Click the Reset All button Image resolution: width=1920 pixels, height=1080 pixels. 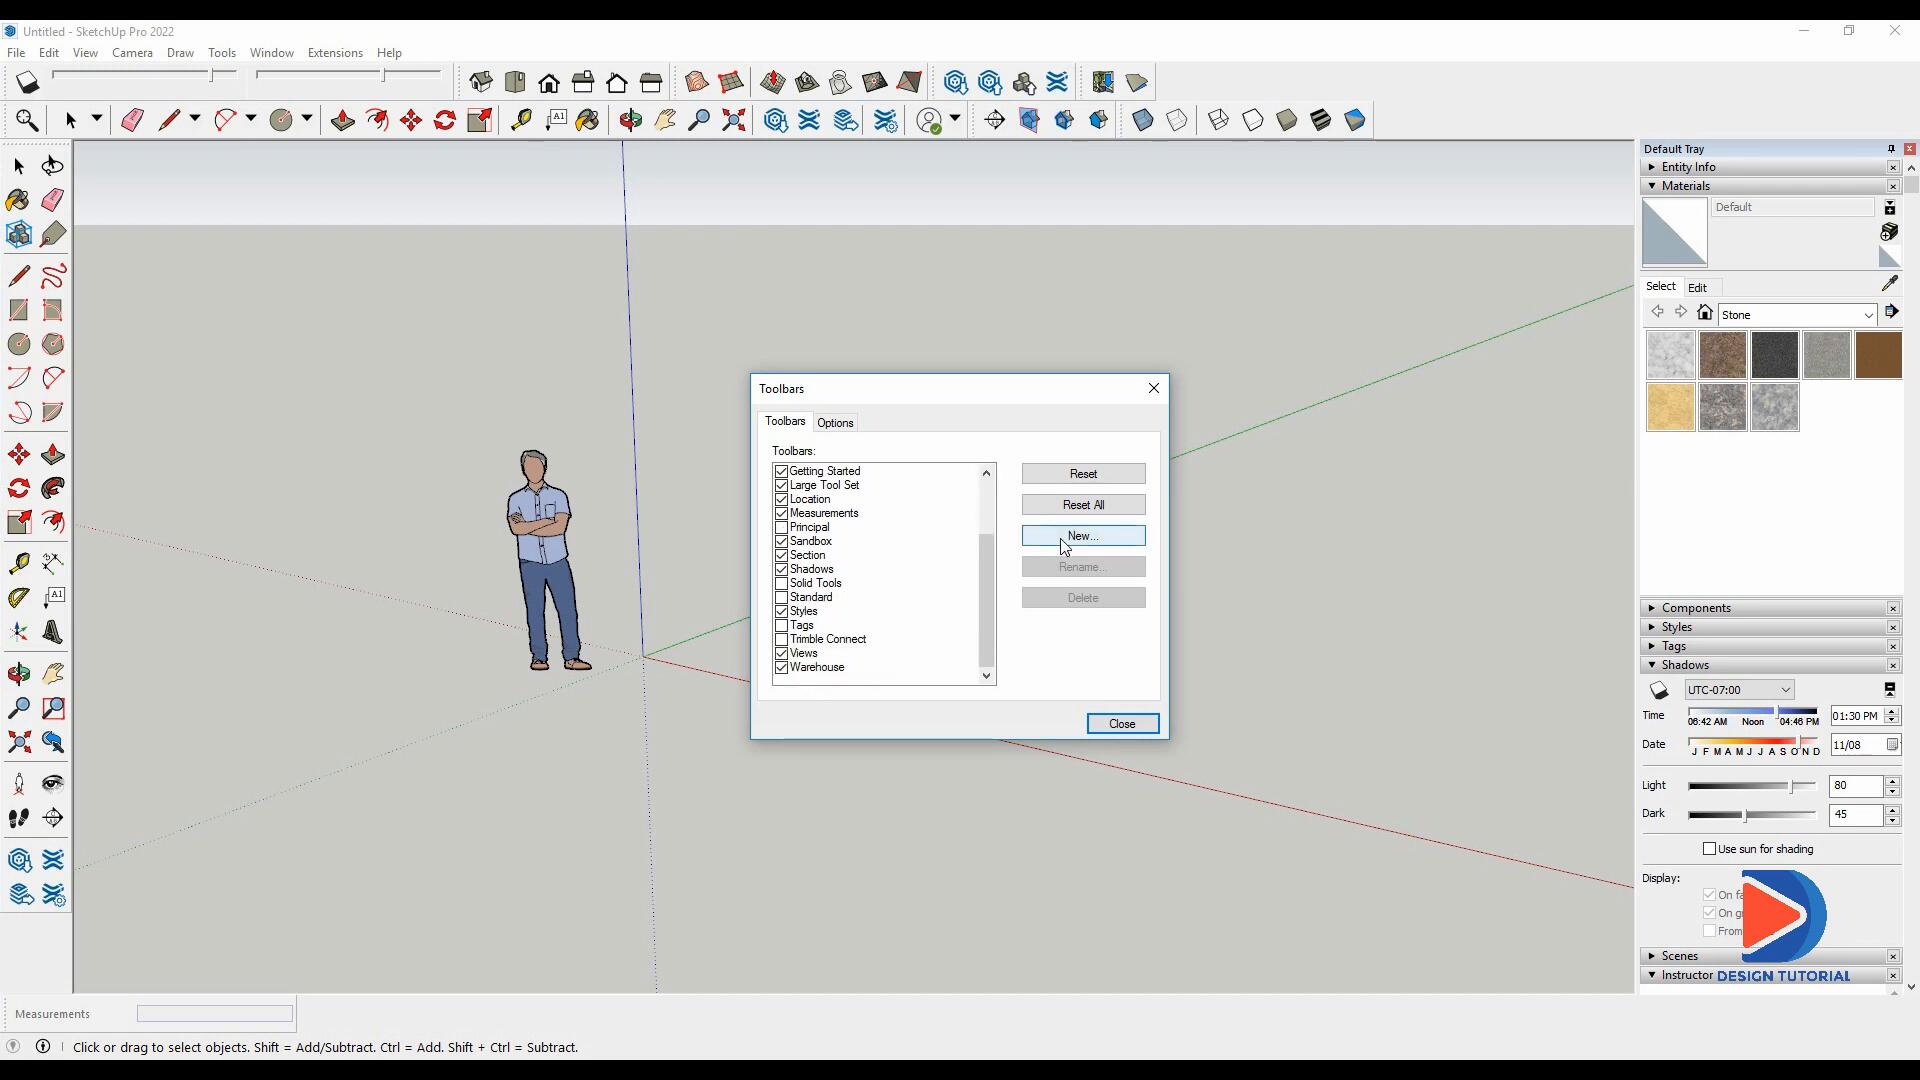pyautogui.click(x=1083, y=505)
